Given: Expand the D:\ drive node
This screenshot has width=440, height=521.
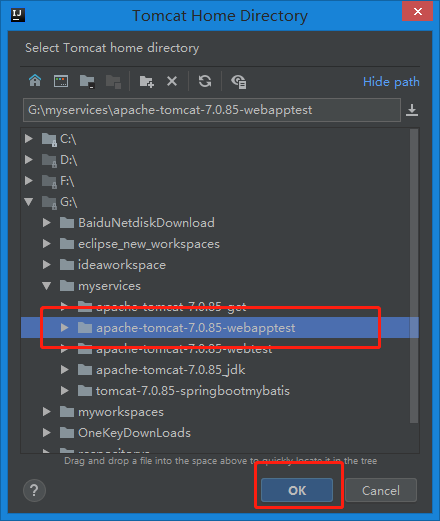Looking at the screenshot, I should (29, 160).
